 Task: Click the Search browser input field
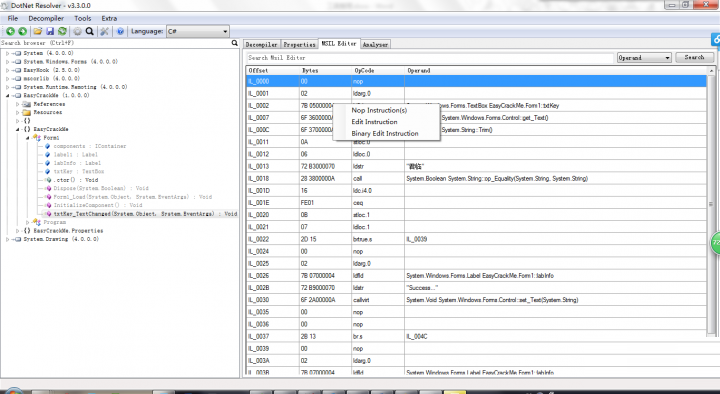116,43
